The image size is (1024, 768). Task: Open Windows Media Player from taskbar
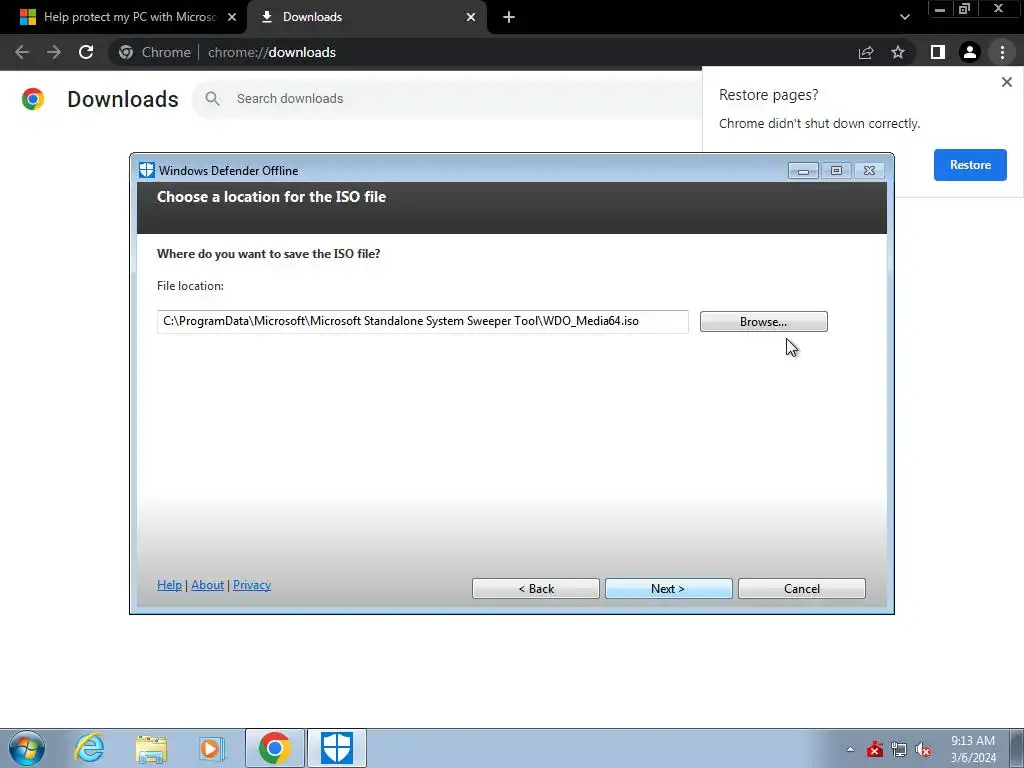click(x=212, y=748)
